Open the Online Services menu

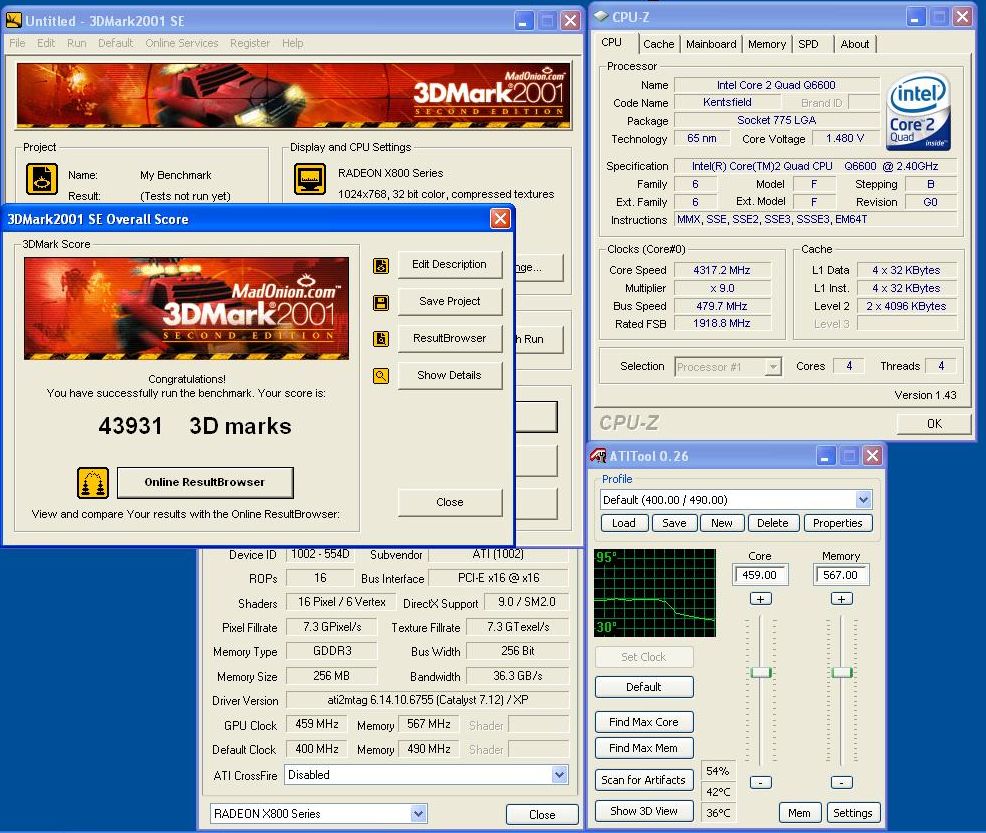click(x=182, y=43)
